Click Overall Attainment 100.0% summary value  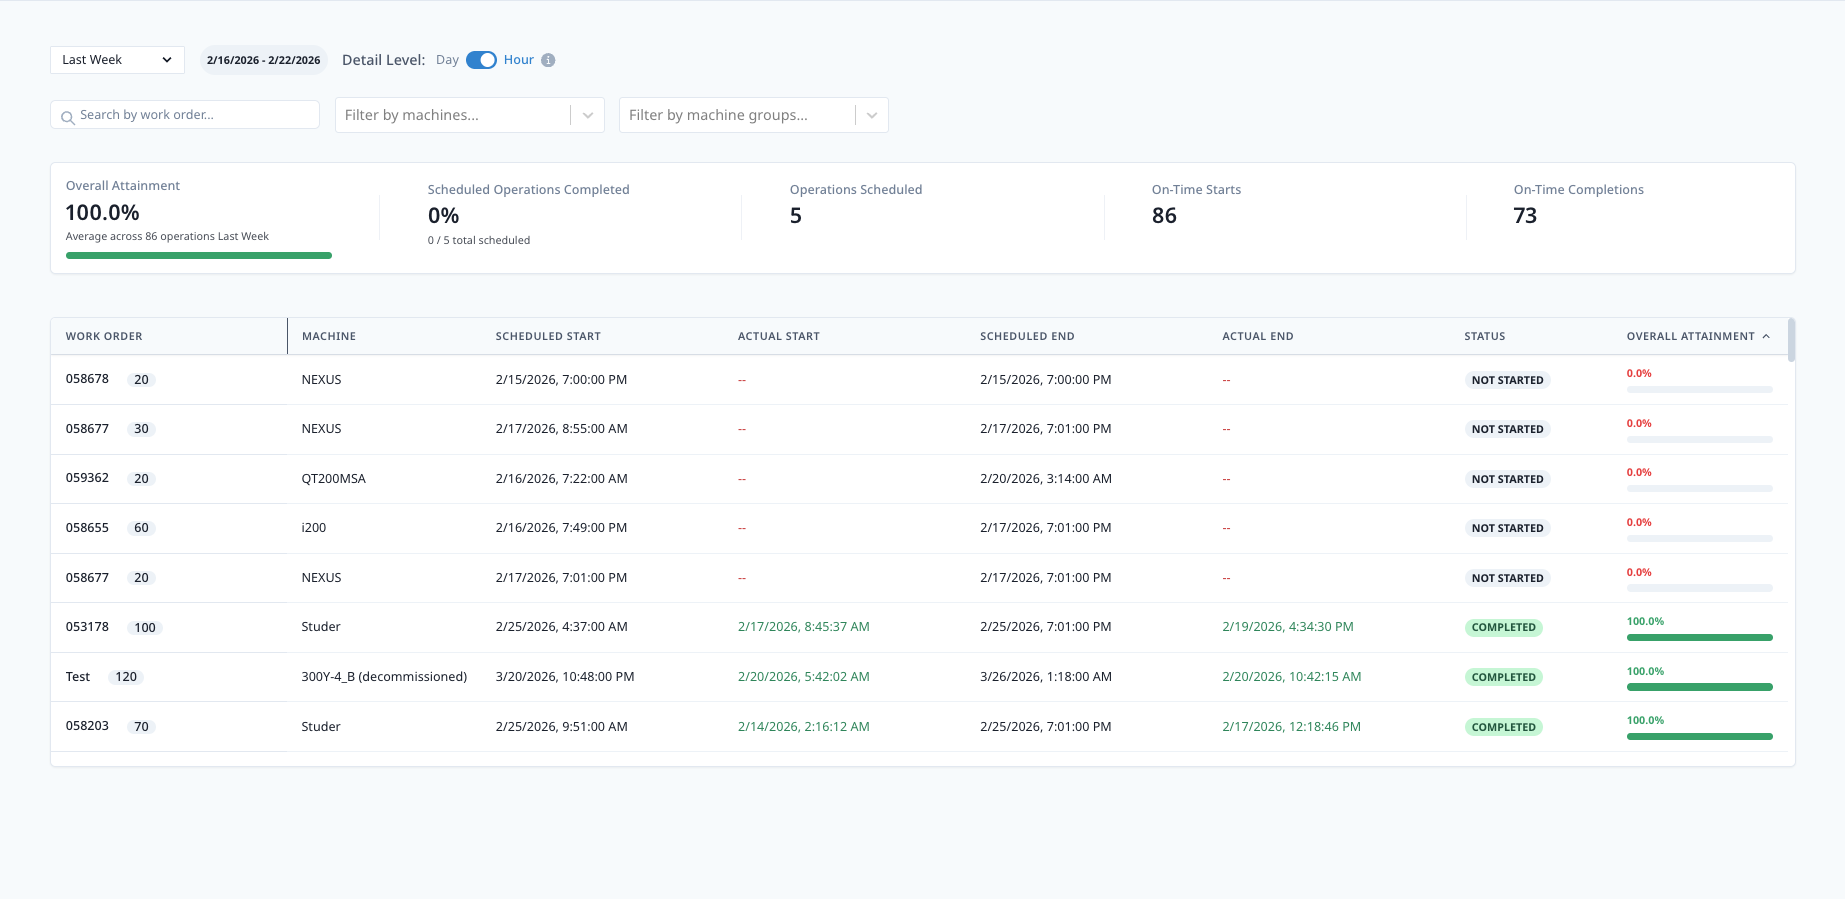[102, 213]
